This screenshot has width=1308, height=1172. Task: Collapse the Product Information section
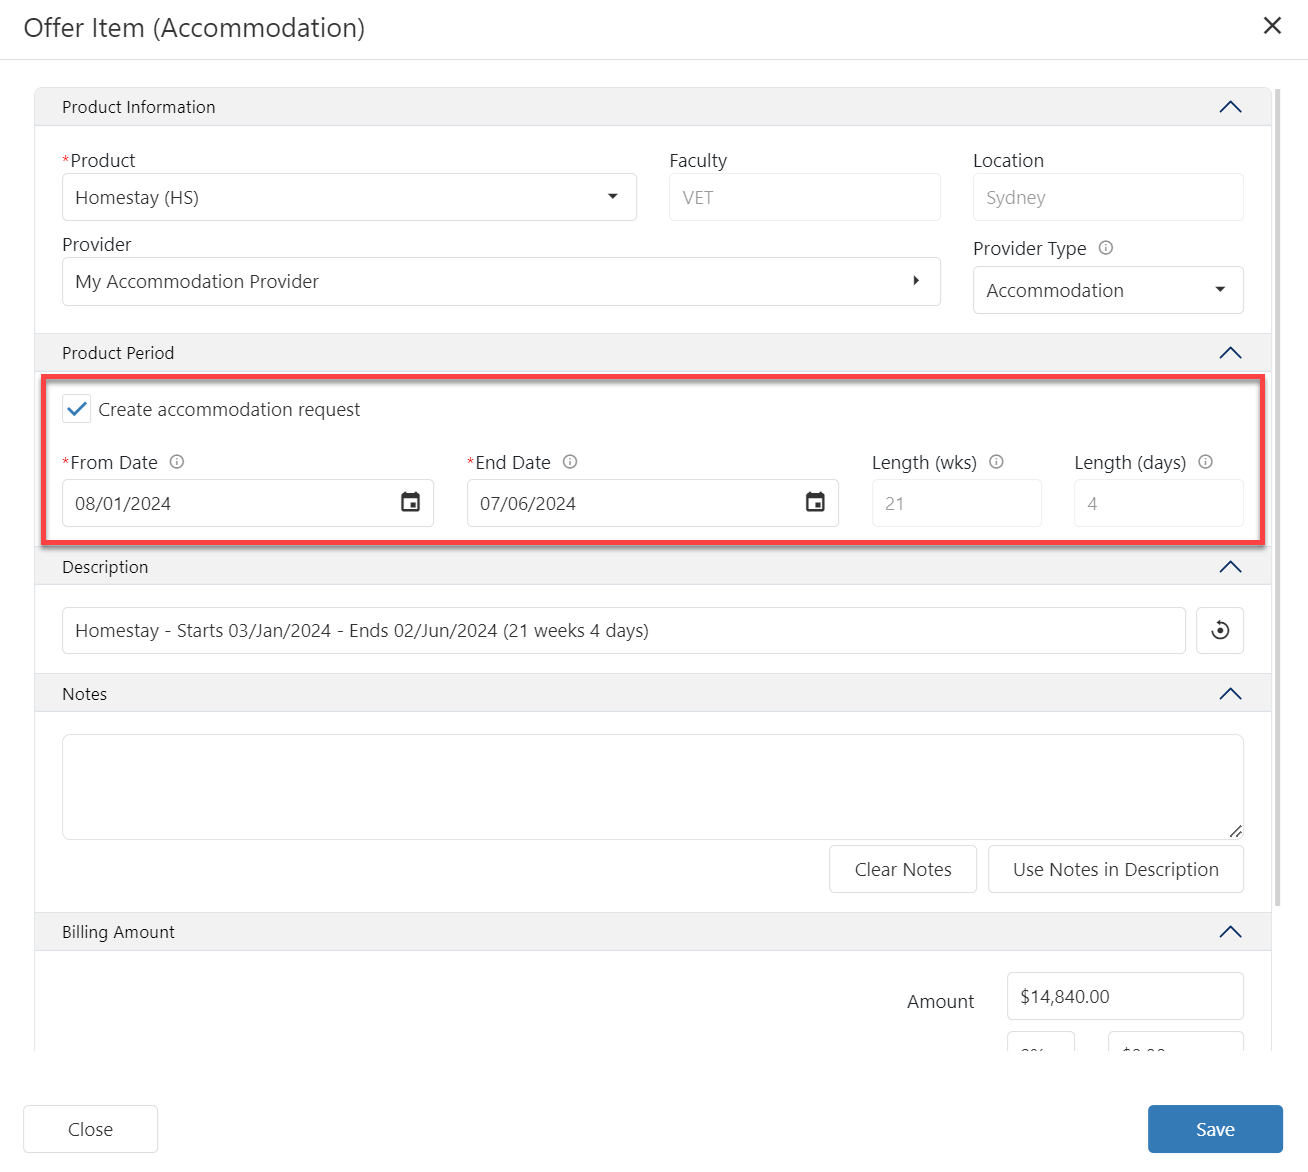coord(1230,107)
